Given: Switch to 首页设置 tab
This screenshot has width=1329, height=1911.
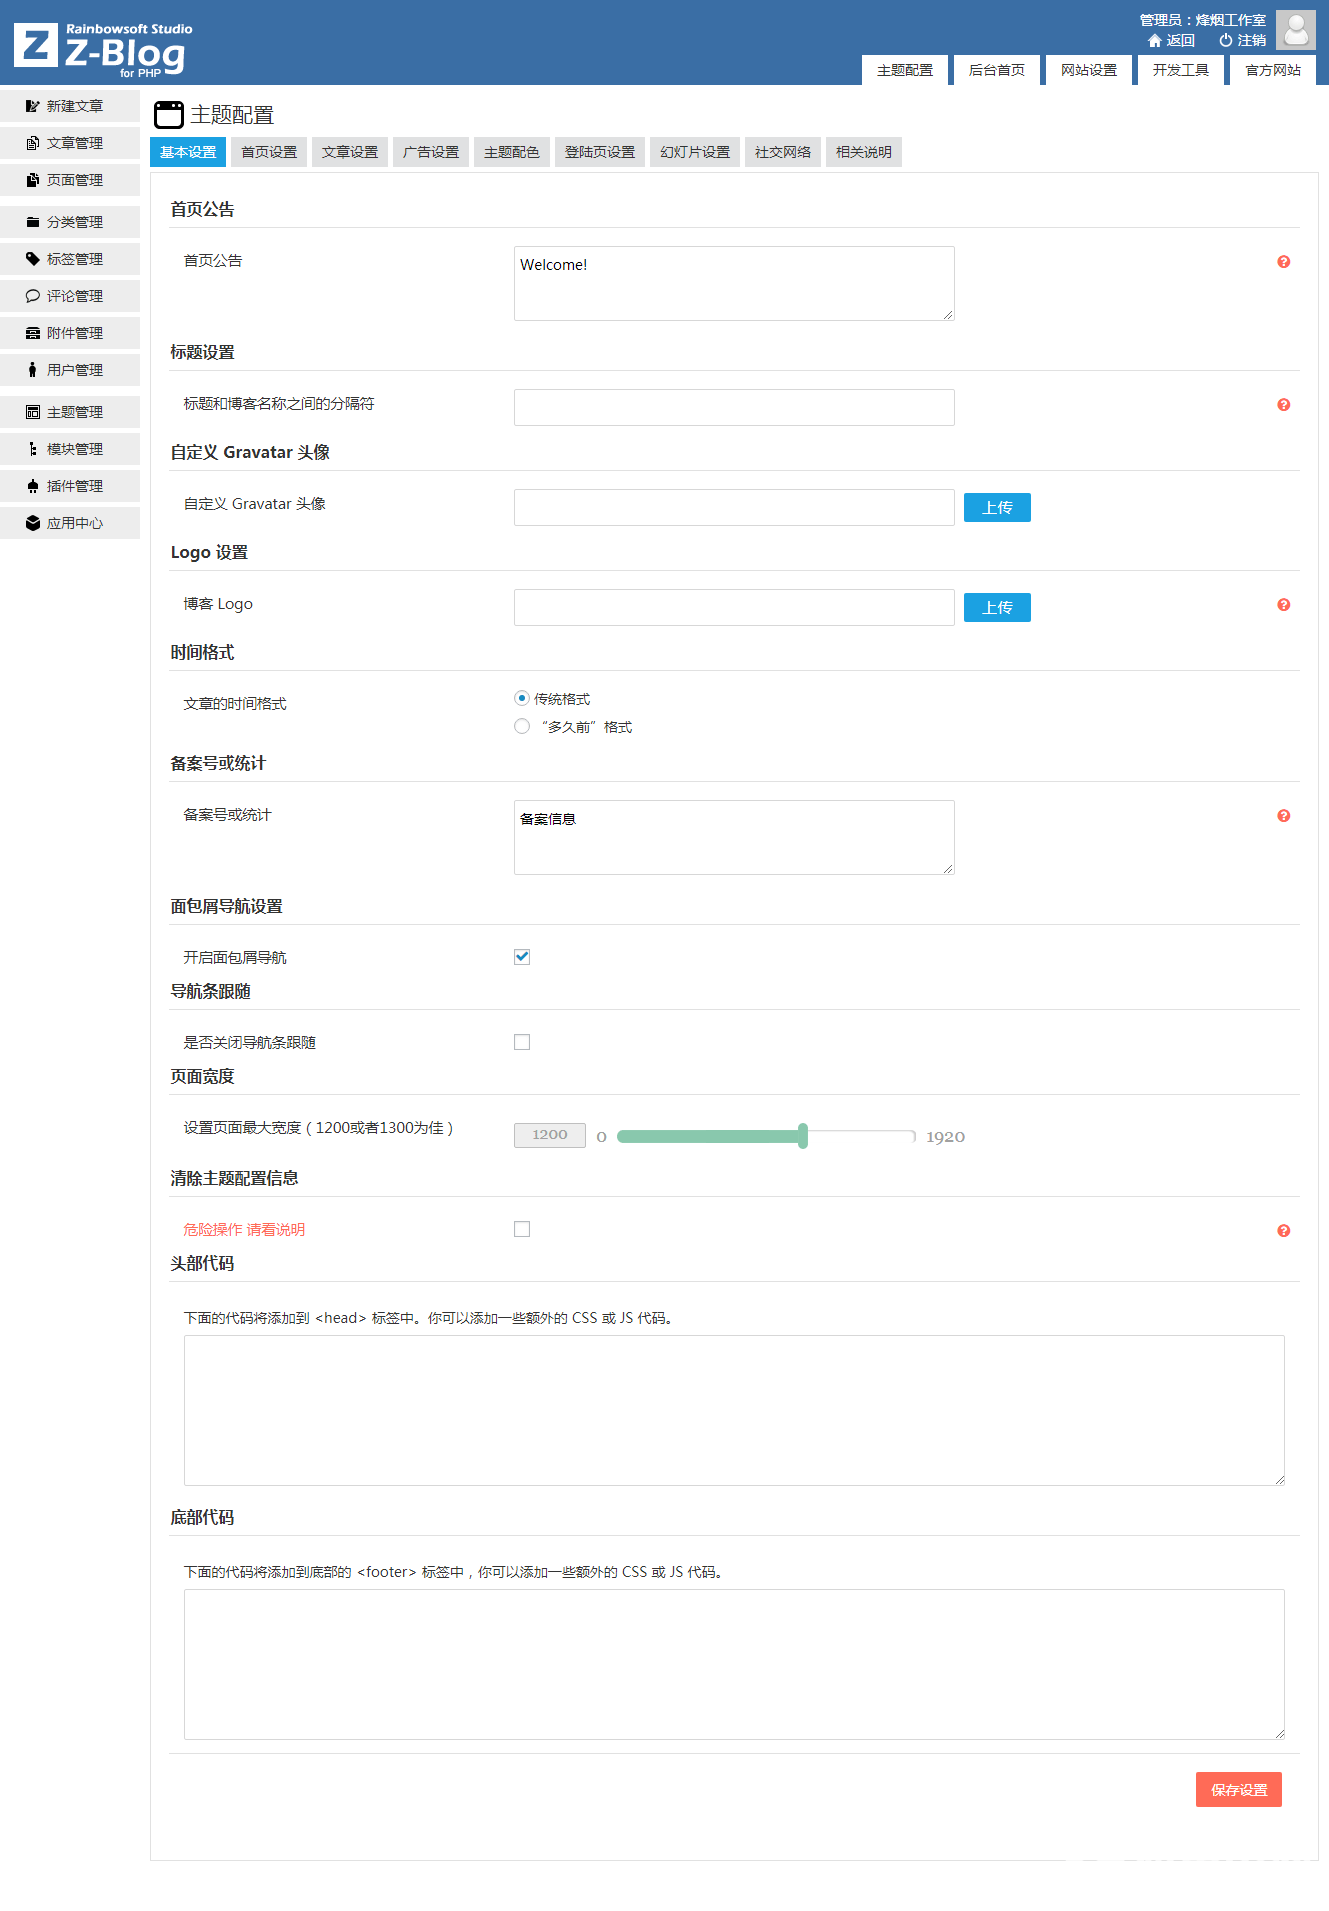Looking at the screenshot, I should 269,152.
